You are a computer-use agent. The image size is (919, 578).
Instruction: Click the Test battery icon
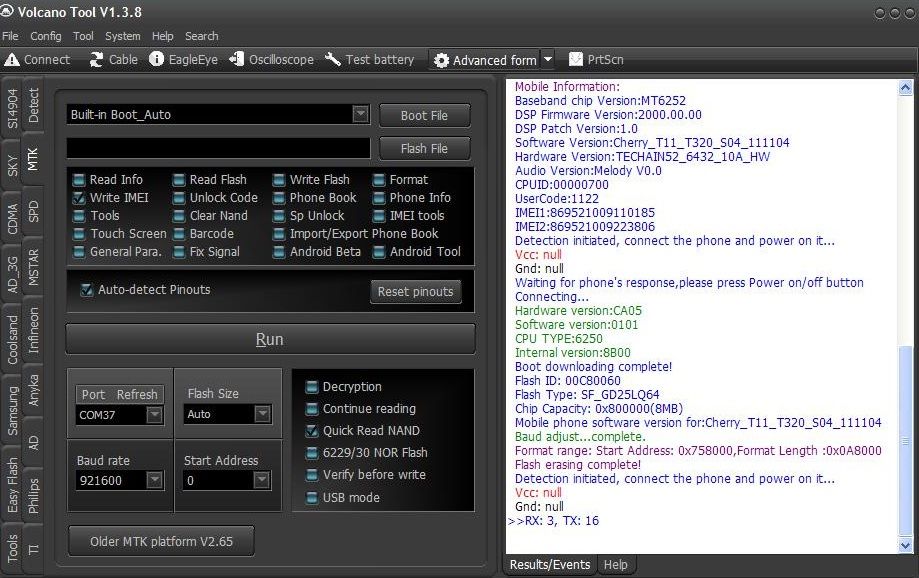pos(333,60)
